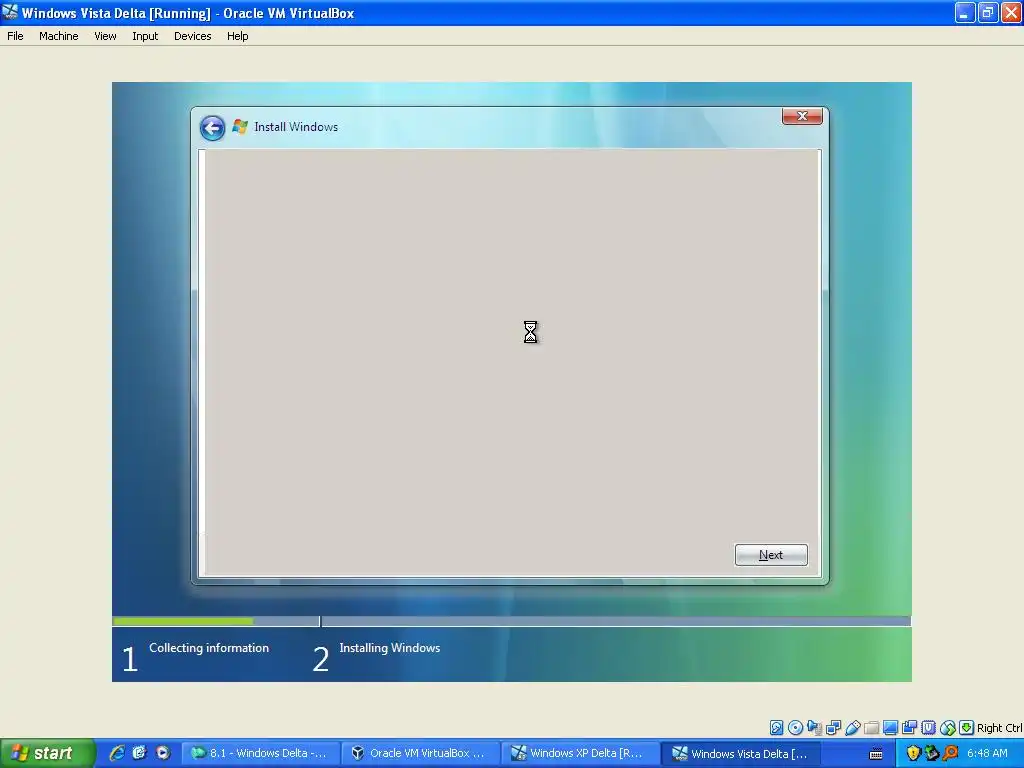Open the Input menu
The width and height of the screenshot is (1024, 768).
tap(145, 36)
